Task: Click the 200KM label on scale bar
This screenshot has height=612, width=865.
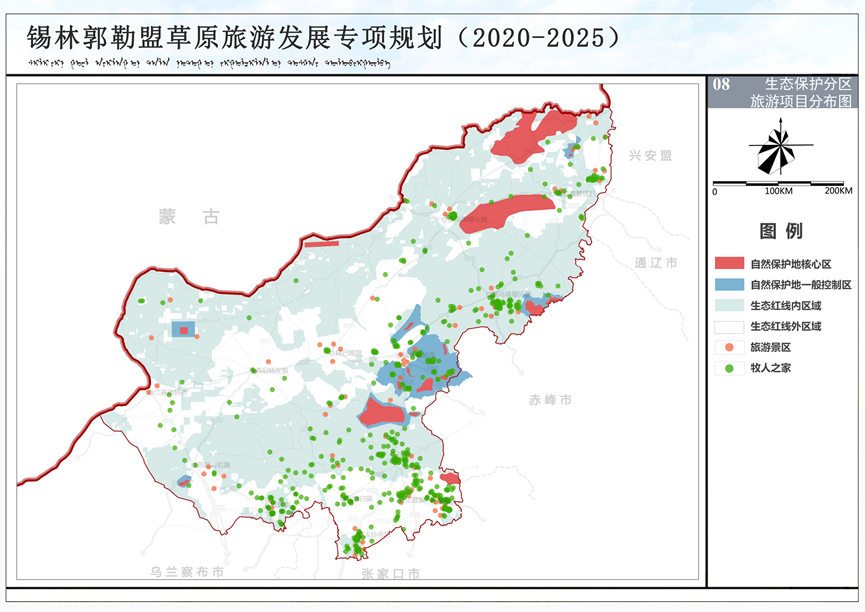Action: [x=838, y=190]
